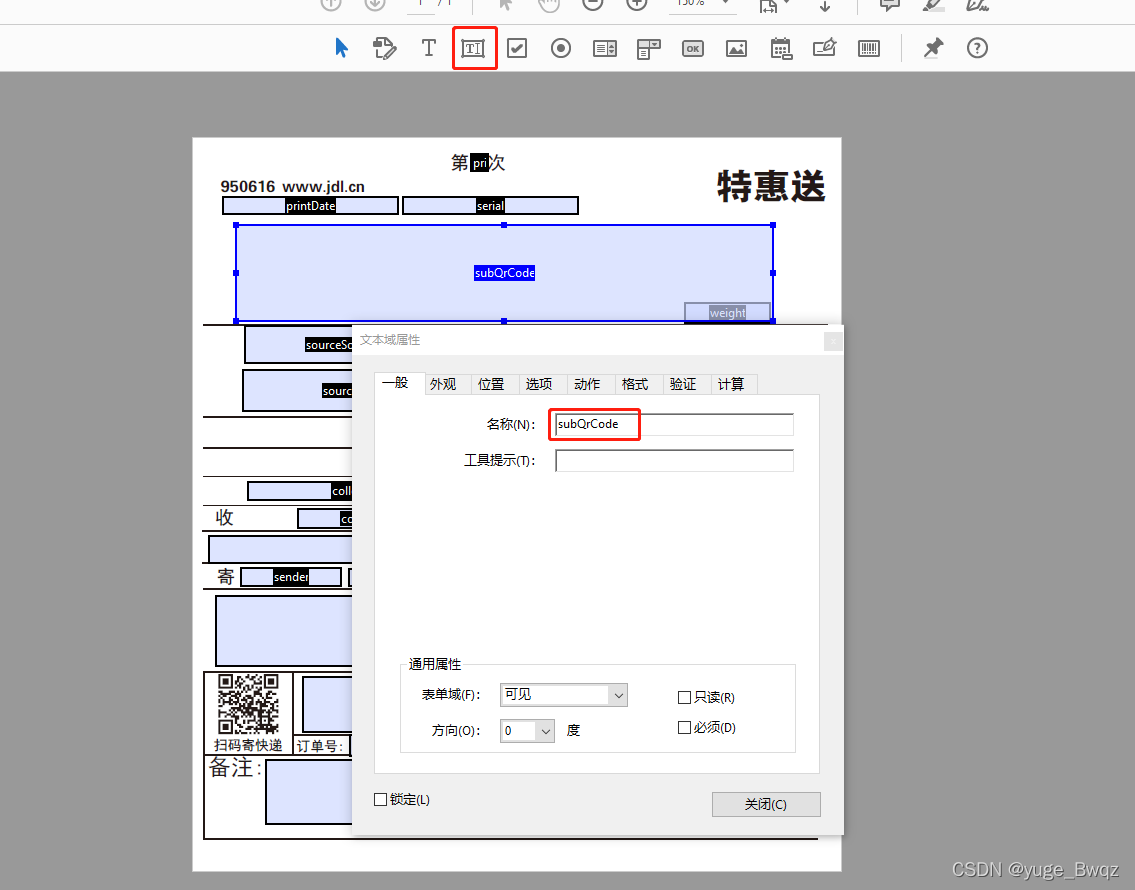Click the 扫码寄快递 label

tap(248, 745)
